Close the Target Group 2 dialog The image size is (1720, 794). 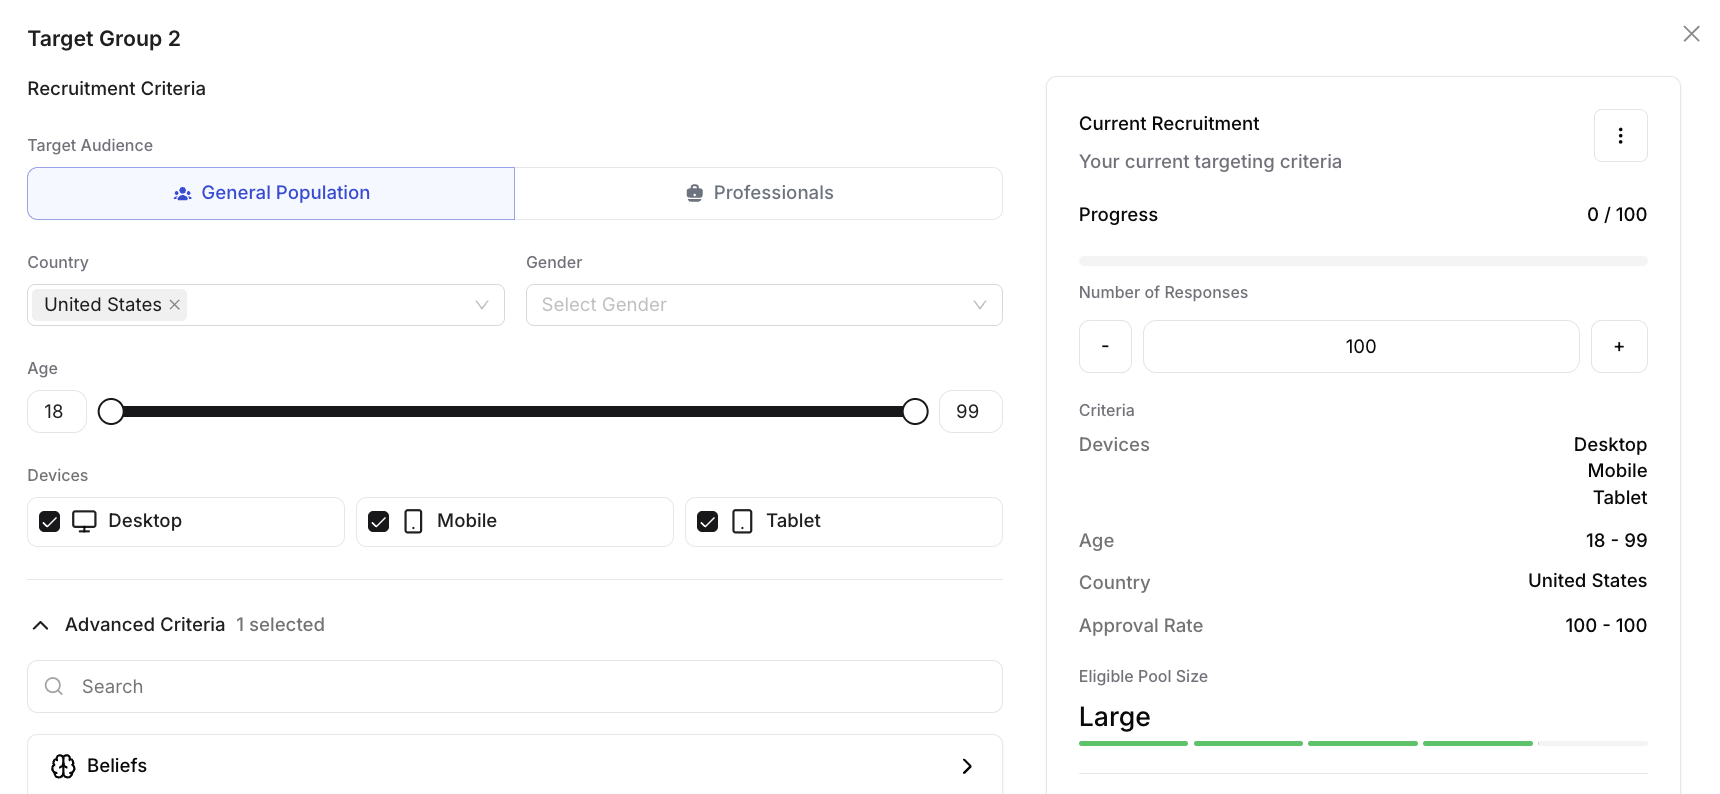1691,34
